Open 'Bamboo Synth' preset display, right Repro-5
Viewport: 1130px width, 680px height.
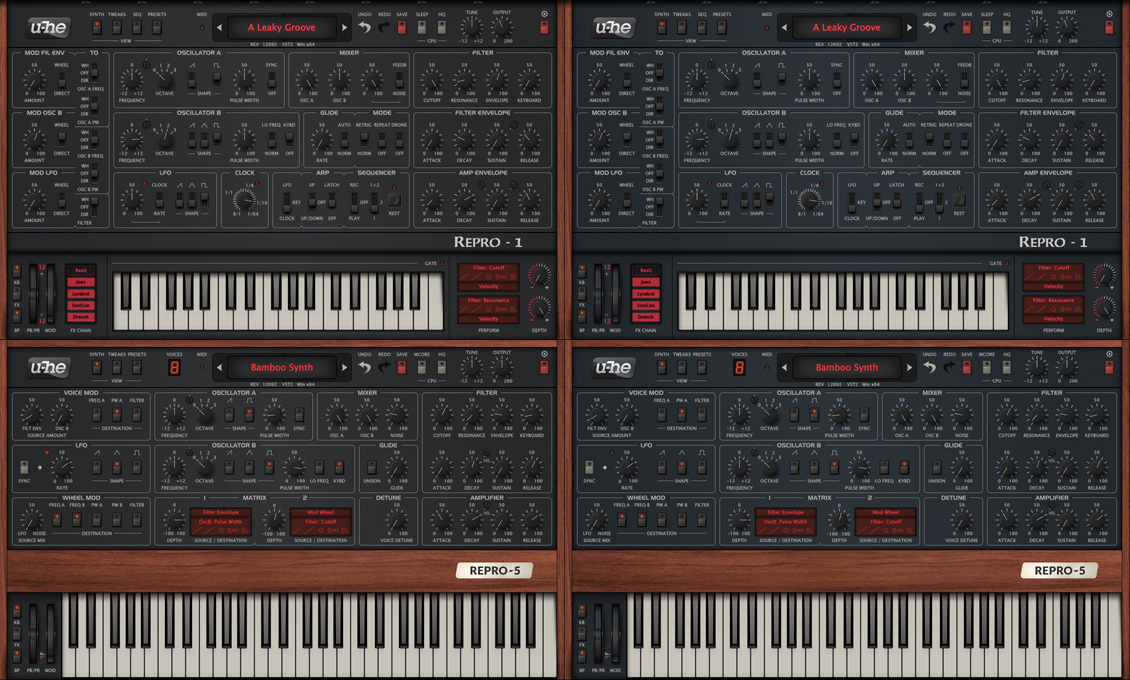[x=847, y=367]
